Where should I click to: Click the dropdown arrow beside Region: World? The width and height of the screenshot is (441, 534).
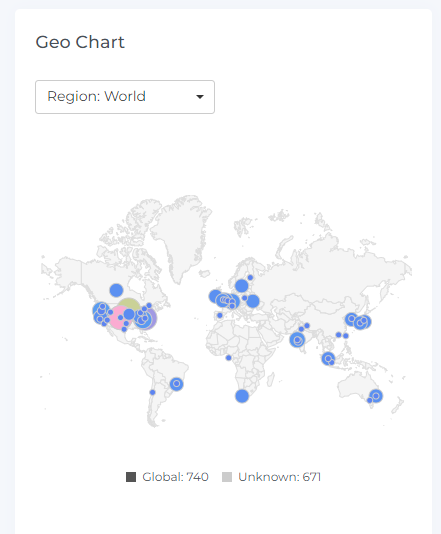pos(200,97)
